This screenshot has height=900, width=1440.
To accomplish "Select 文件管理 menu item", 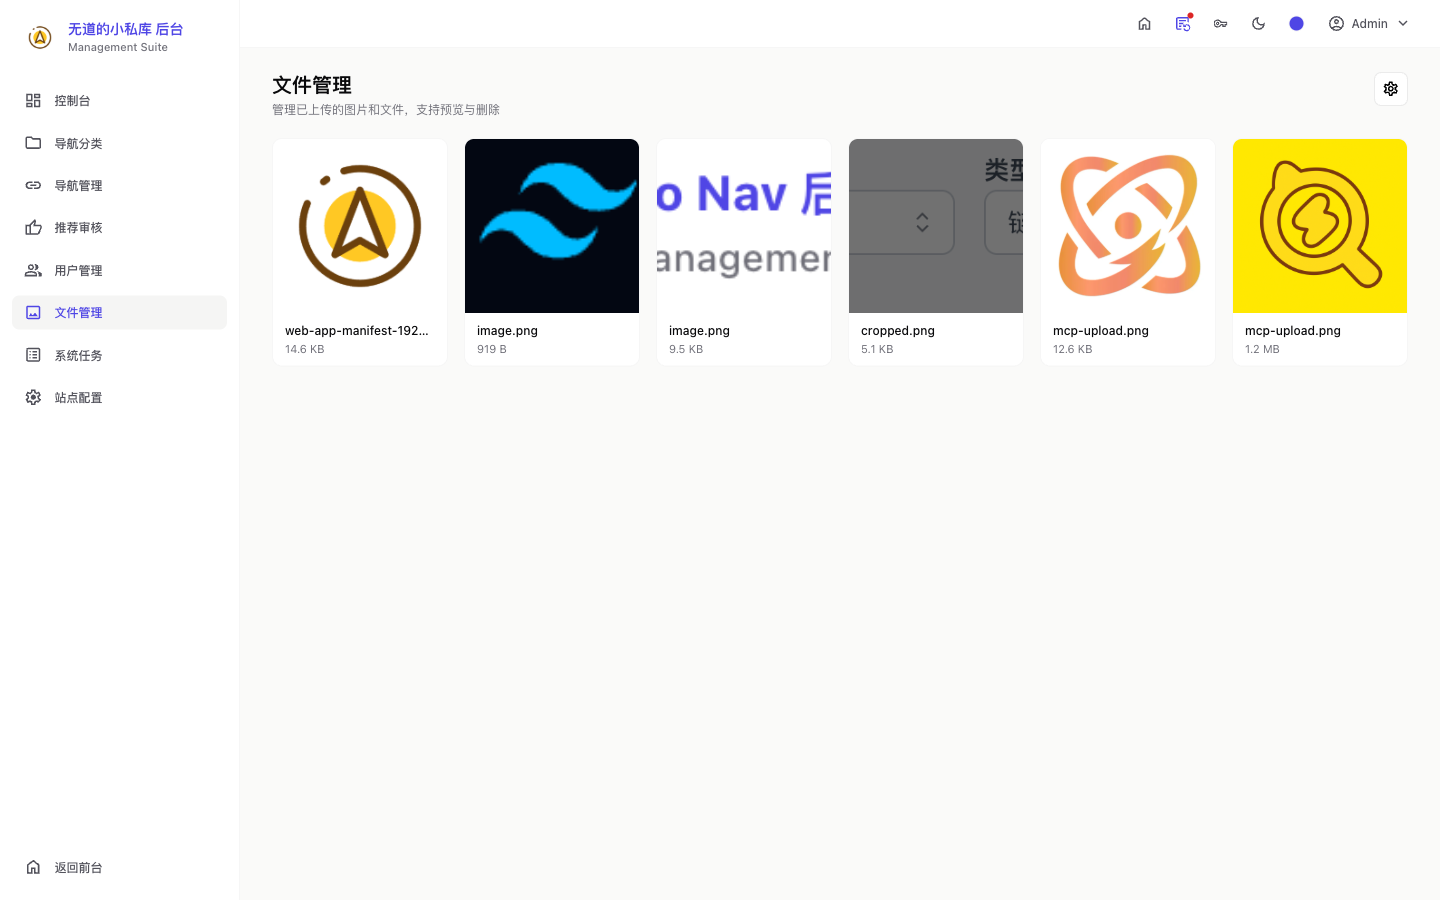I will (119, 313).
